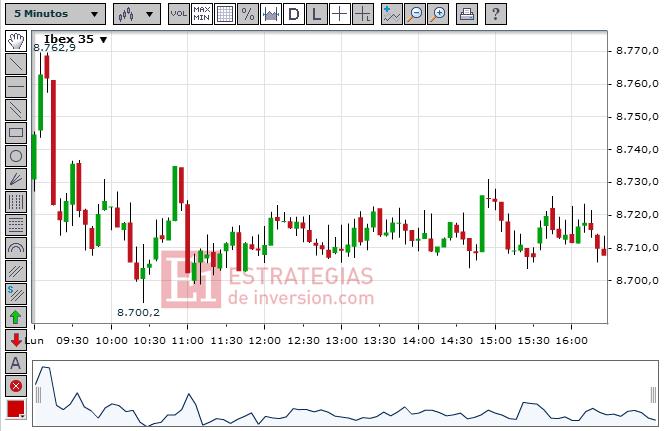The image size is (664, 431).
Task: Toggle the VOL volume display
Action: coord(178,14)
